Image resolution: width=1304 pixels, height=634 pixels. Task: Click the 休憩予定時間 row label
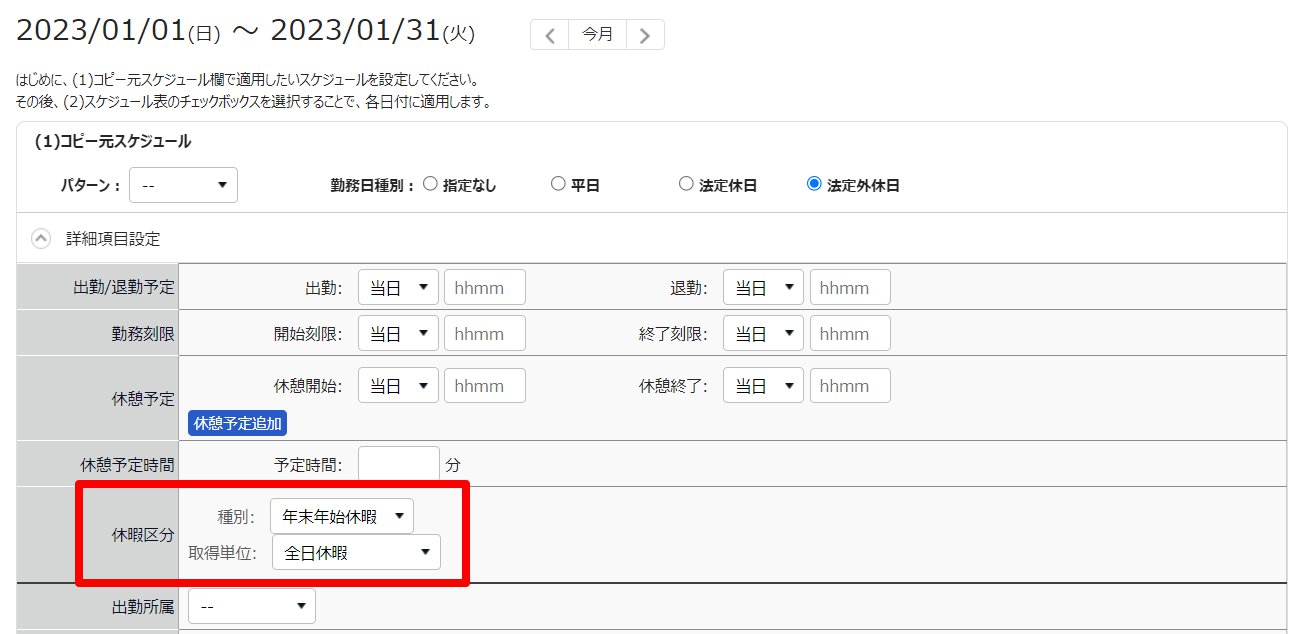127,465
